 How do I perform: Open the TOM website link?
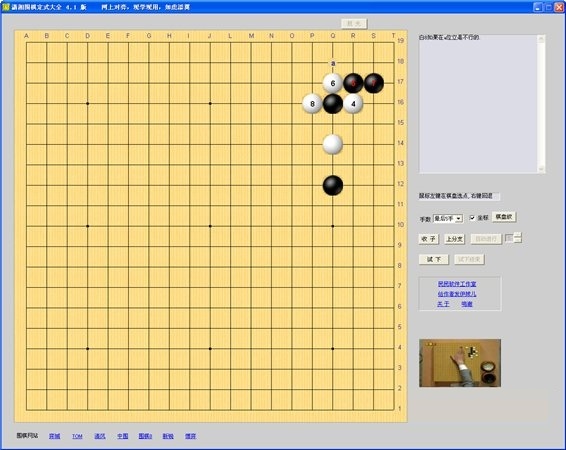tap(77, 436)
